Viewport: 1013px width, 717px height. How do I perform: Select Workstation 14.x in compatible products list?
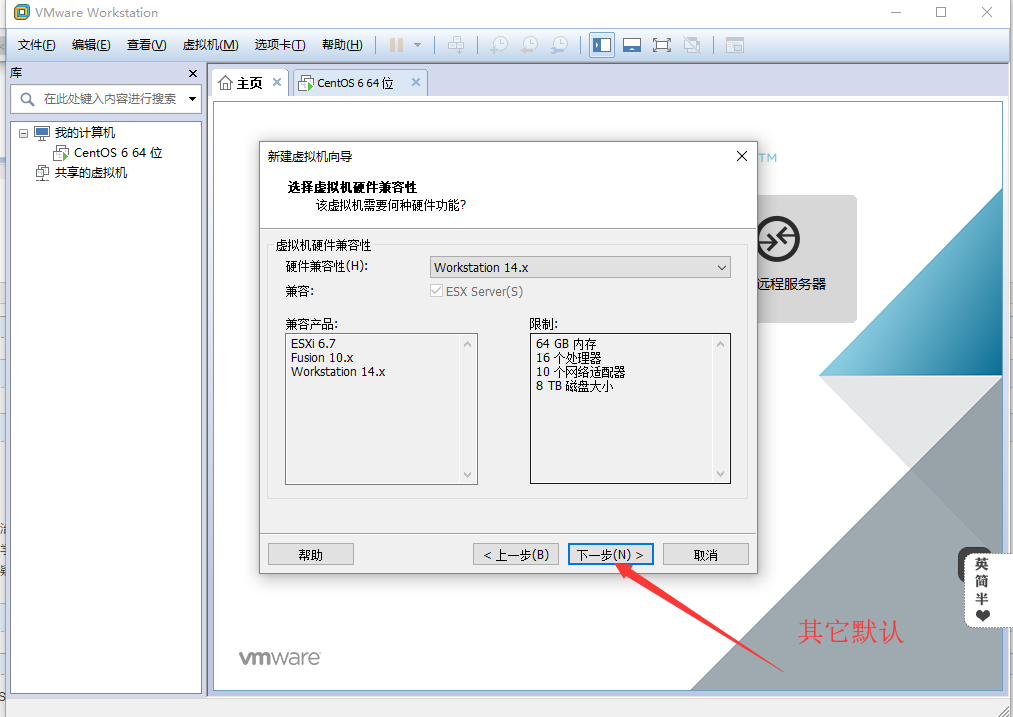[x=338, y=371]
